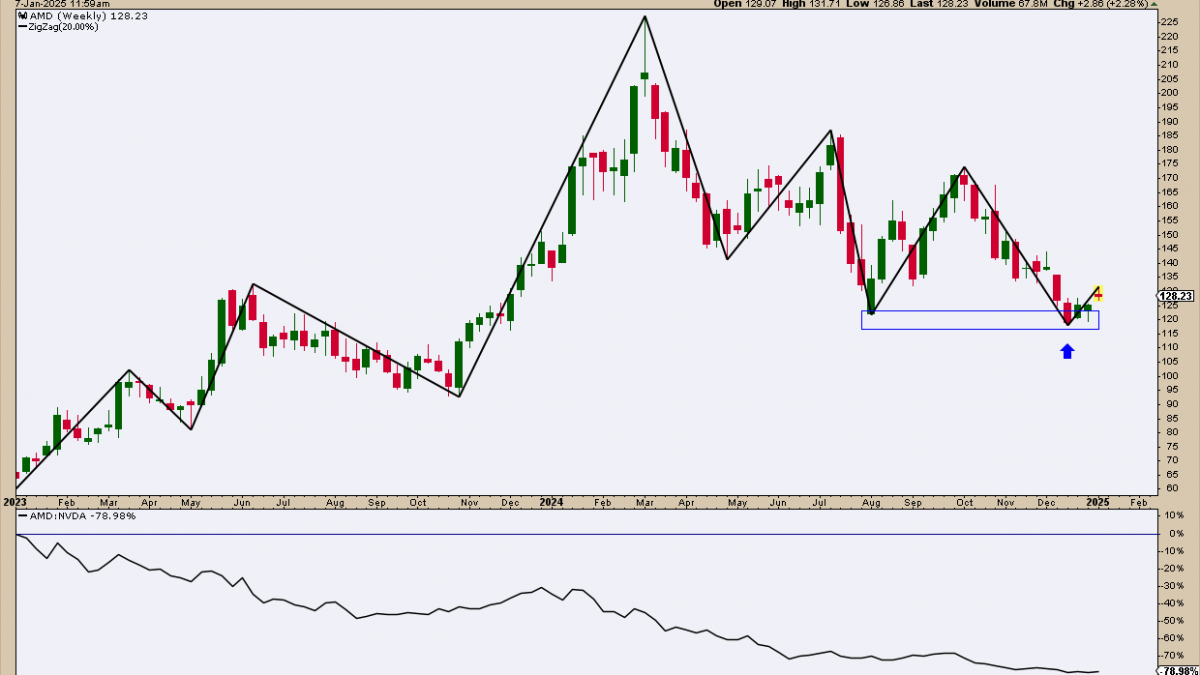
Task: Click the -40% label on the ratio axis
Action: 1173,603
